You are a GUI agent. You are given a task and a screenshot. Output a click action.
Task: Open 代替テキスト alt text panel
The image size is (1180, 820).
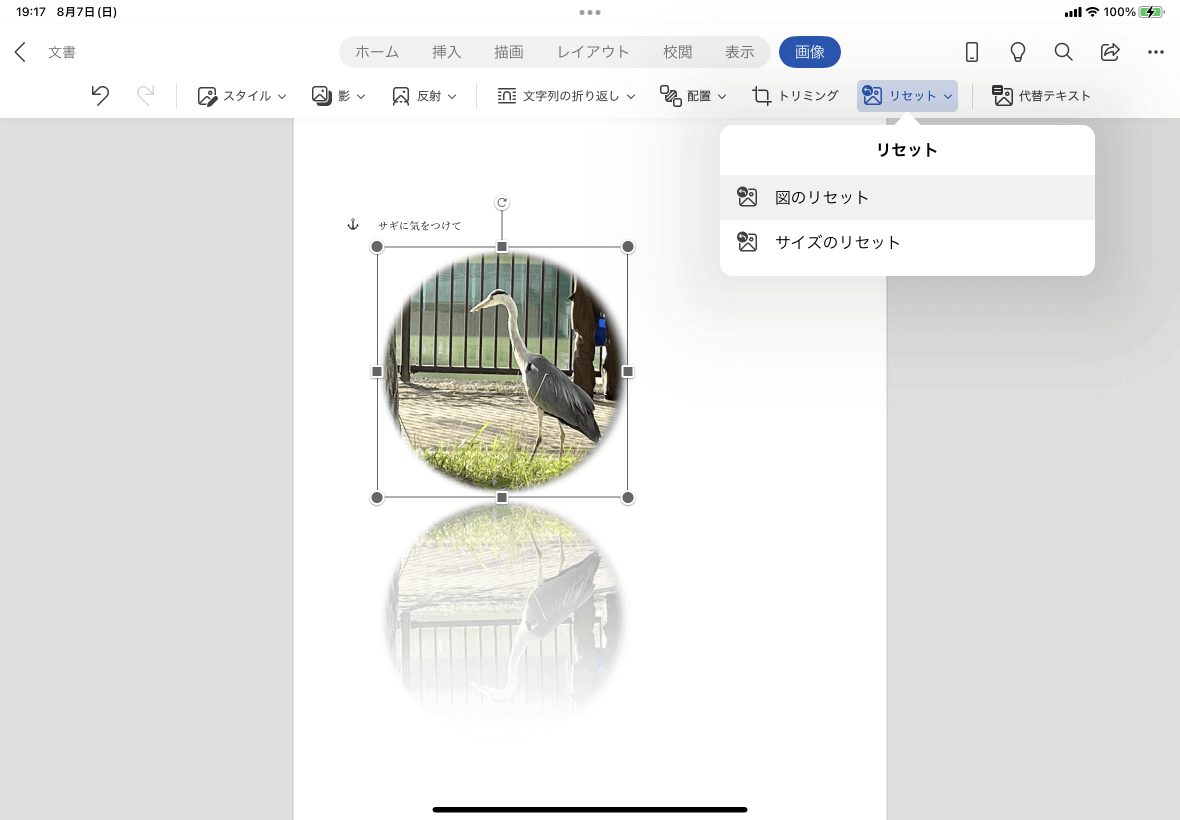(1042, 96)
